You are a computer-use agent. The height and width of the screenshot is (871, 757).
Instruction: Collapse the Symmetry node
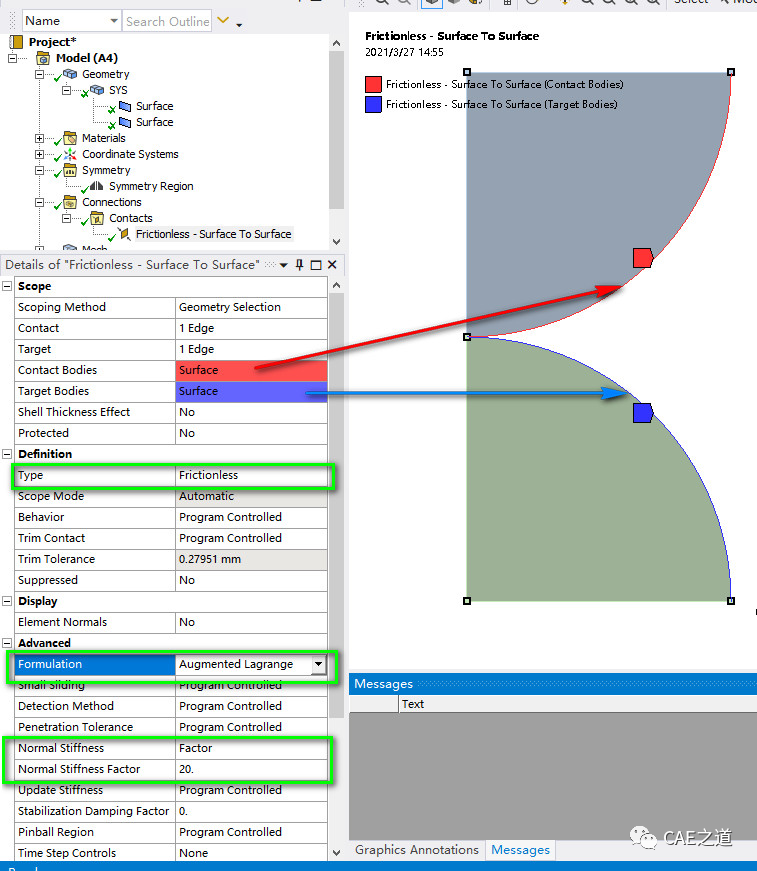[x=39, y=170]
